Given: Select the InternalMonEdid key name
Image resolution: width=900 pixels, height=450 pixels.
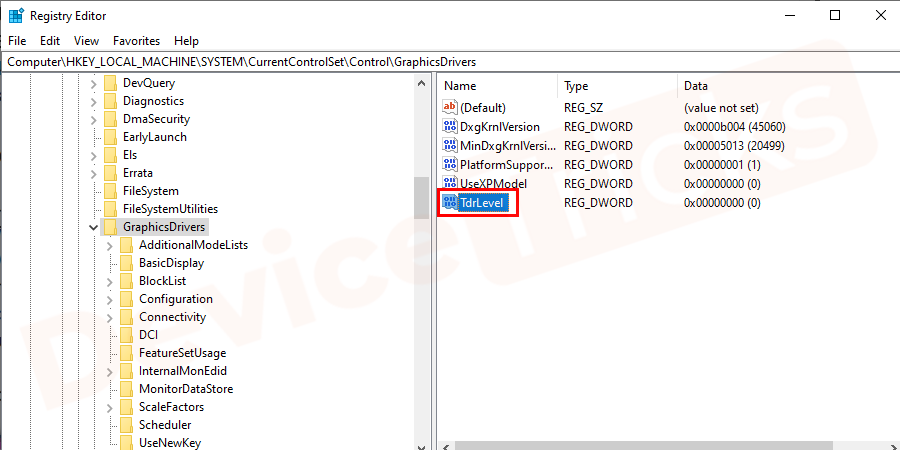Looking at the screenshot, I should [183, 371].
